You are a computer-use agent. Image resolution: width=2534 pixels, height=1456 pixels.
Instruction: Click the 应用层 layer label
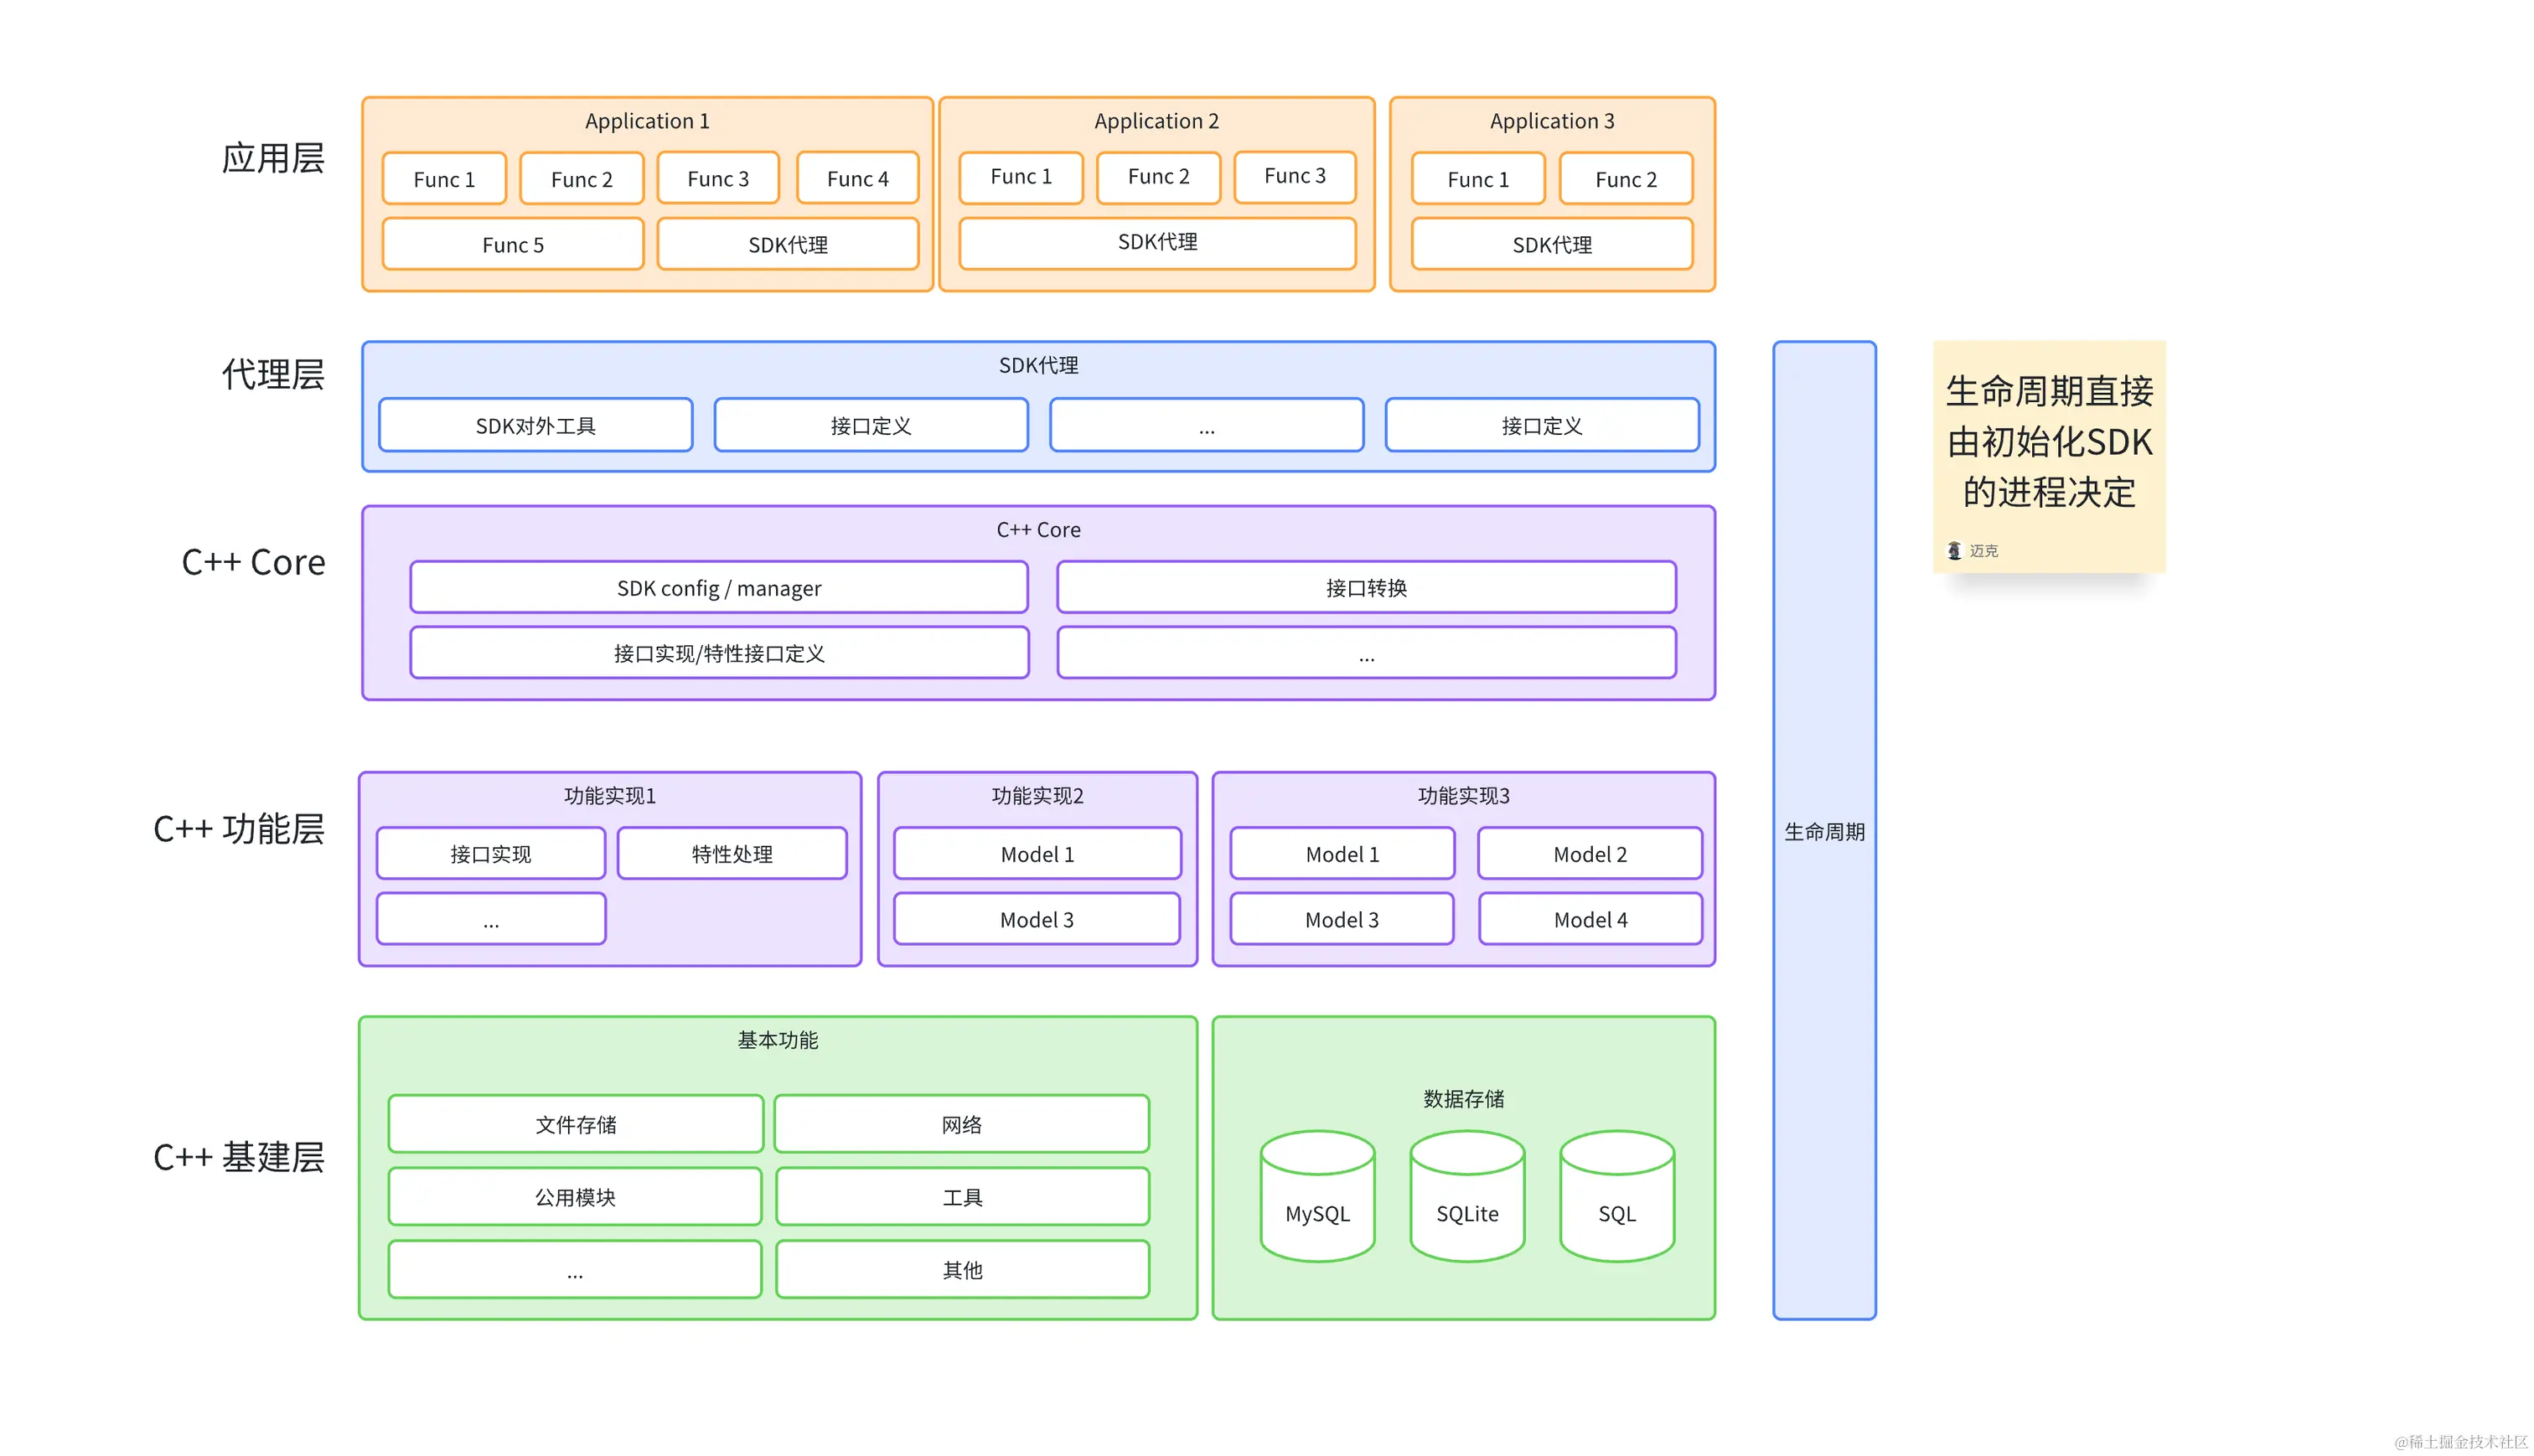click(273, 158)
